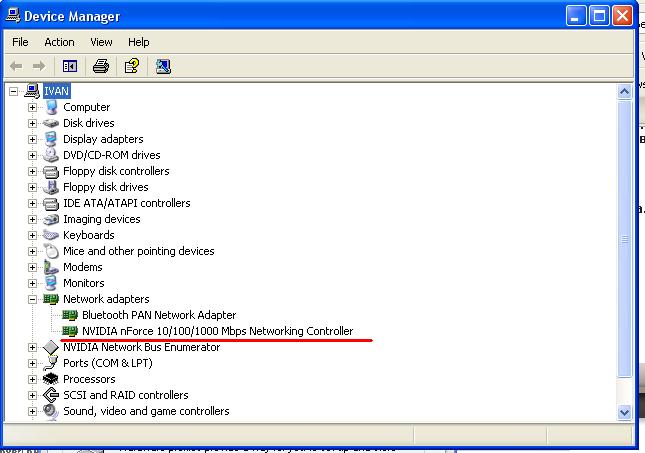
Task: Select NVIDIA nForce Networking Controller
Action: (x=217, y=331)
